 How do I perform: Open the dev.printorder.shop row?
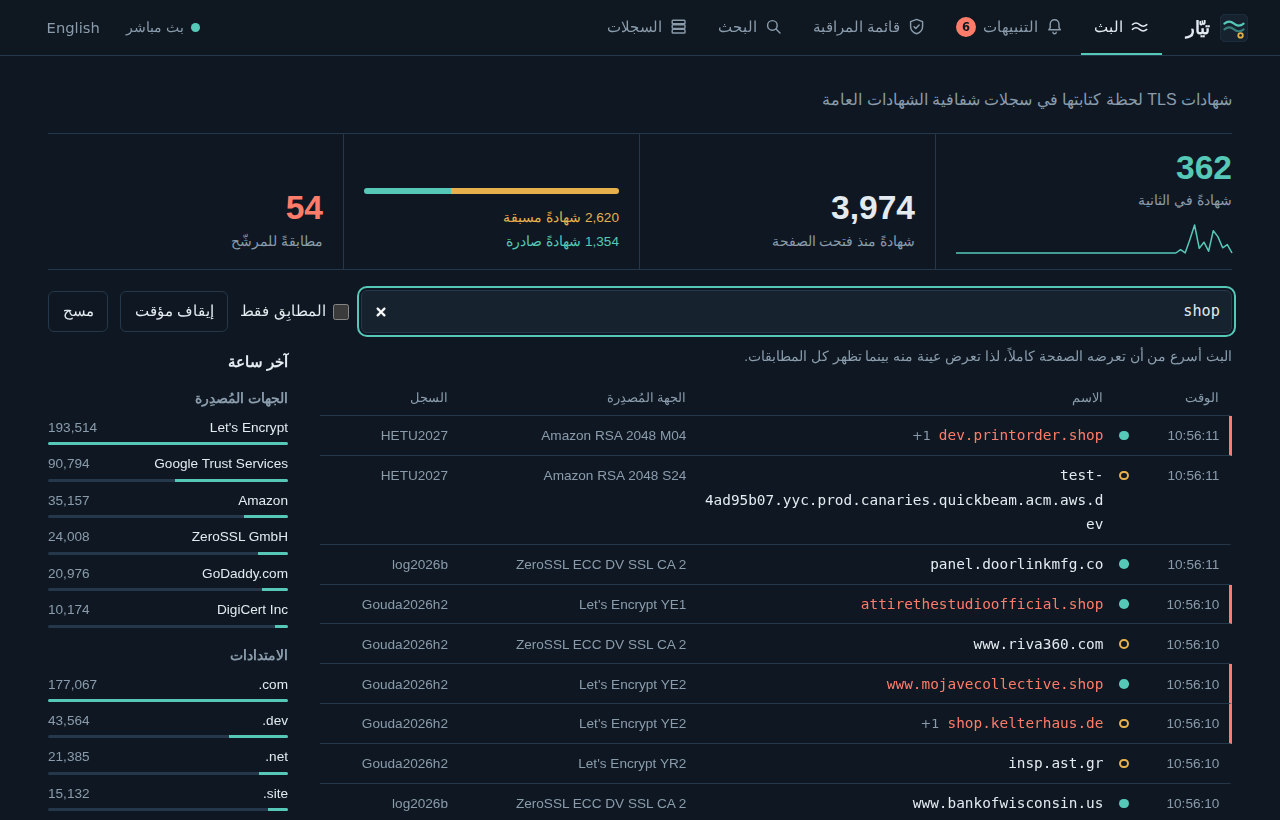[x=775, y=435]
